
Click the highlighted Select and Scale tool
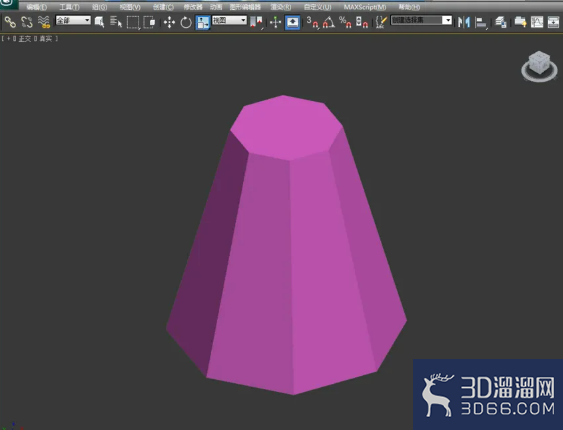coord(203,22)
